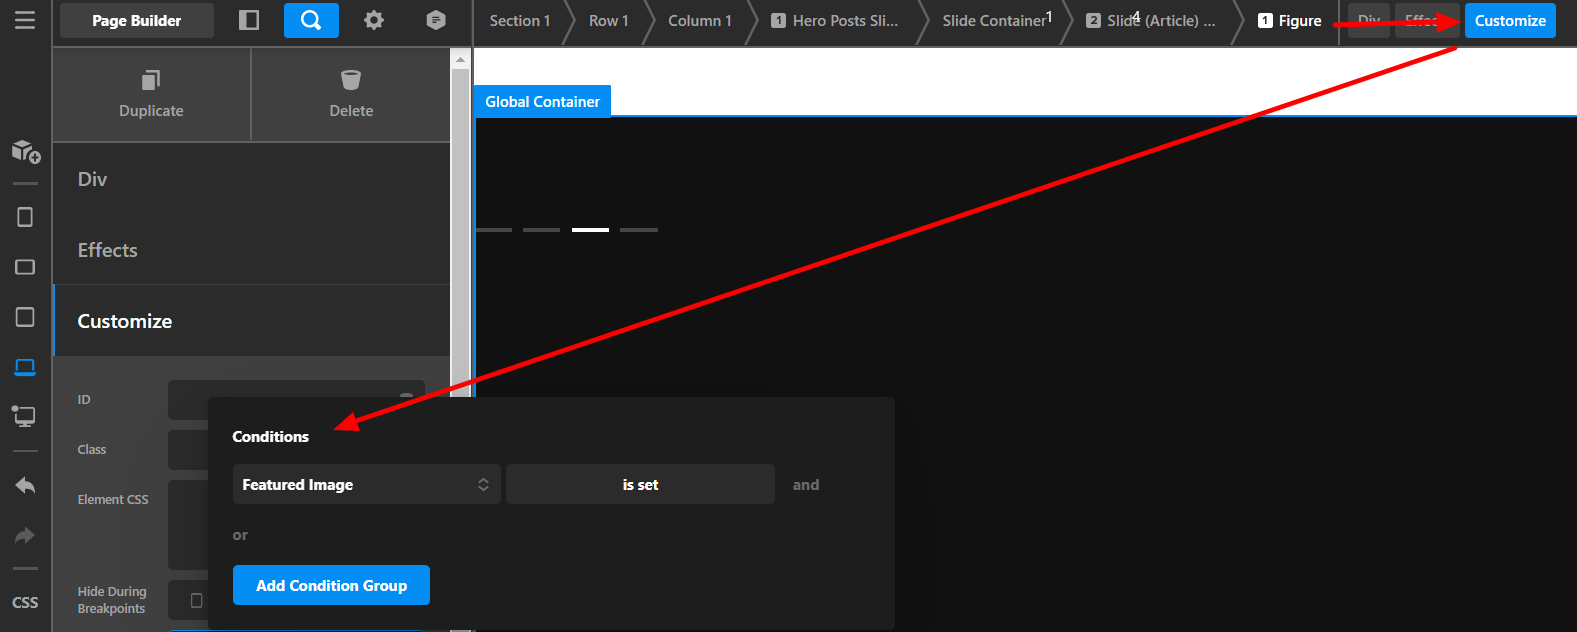This screenshot has width=1577, height=632.
Task: Switch to the laptop breakpoint preview
Action: [25, 367]
